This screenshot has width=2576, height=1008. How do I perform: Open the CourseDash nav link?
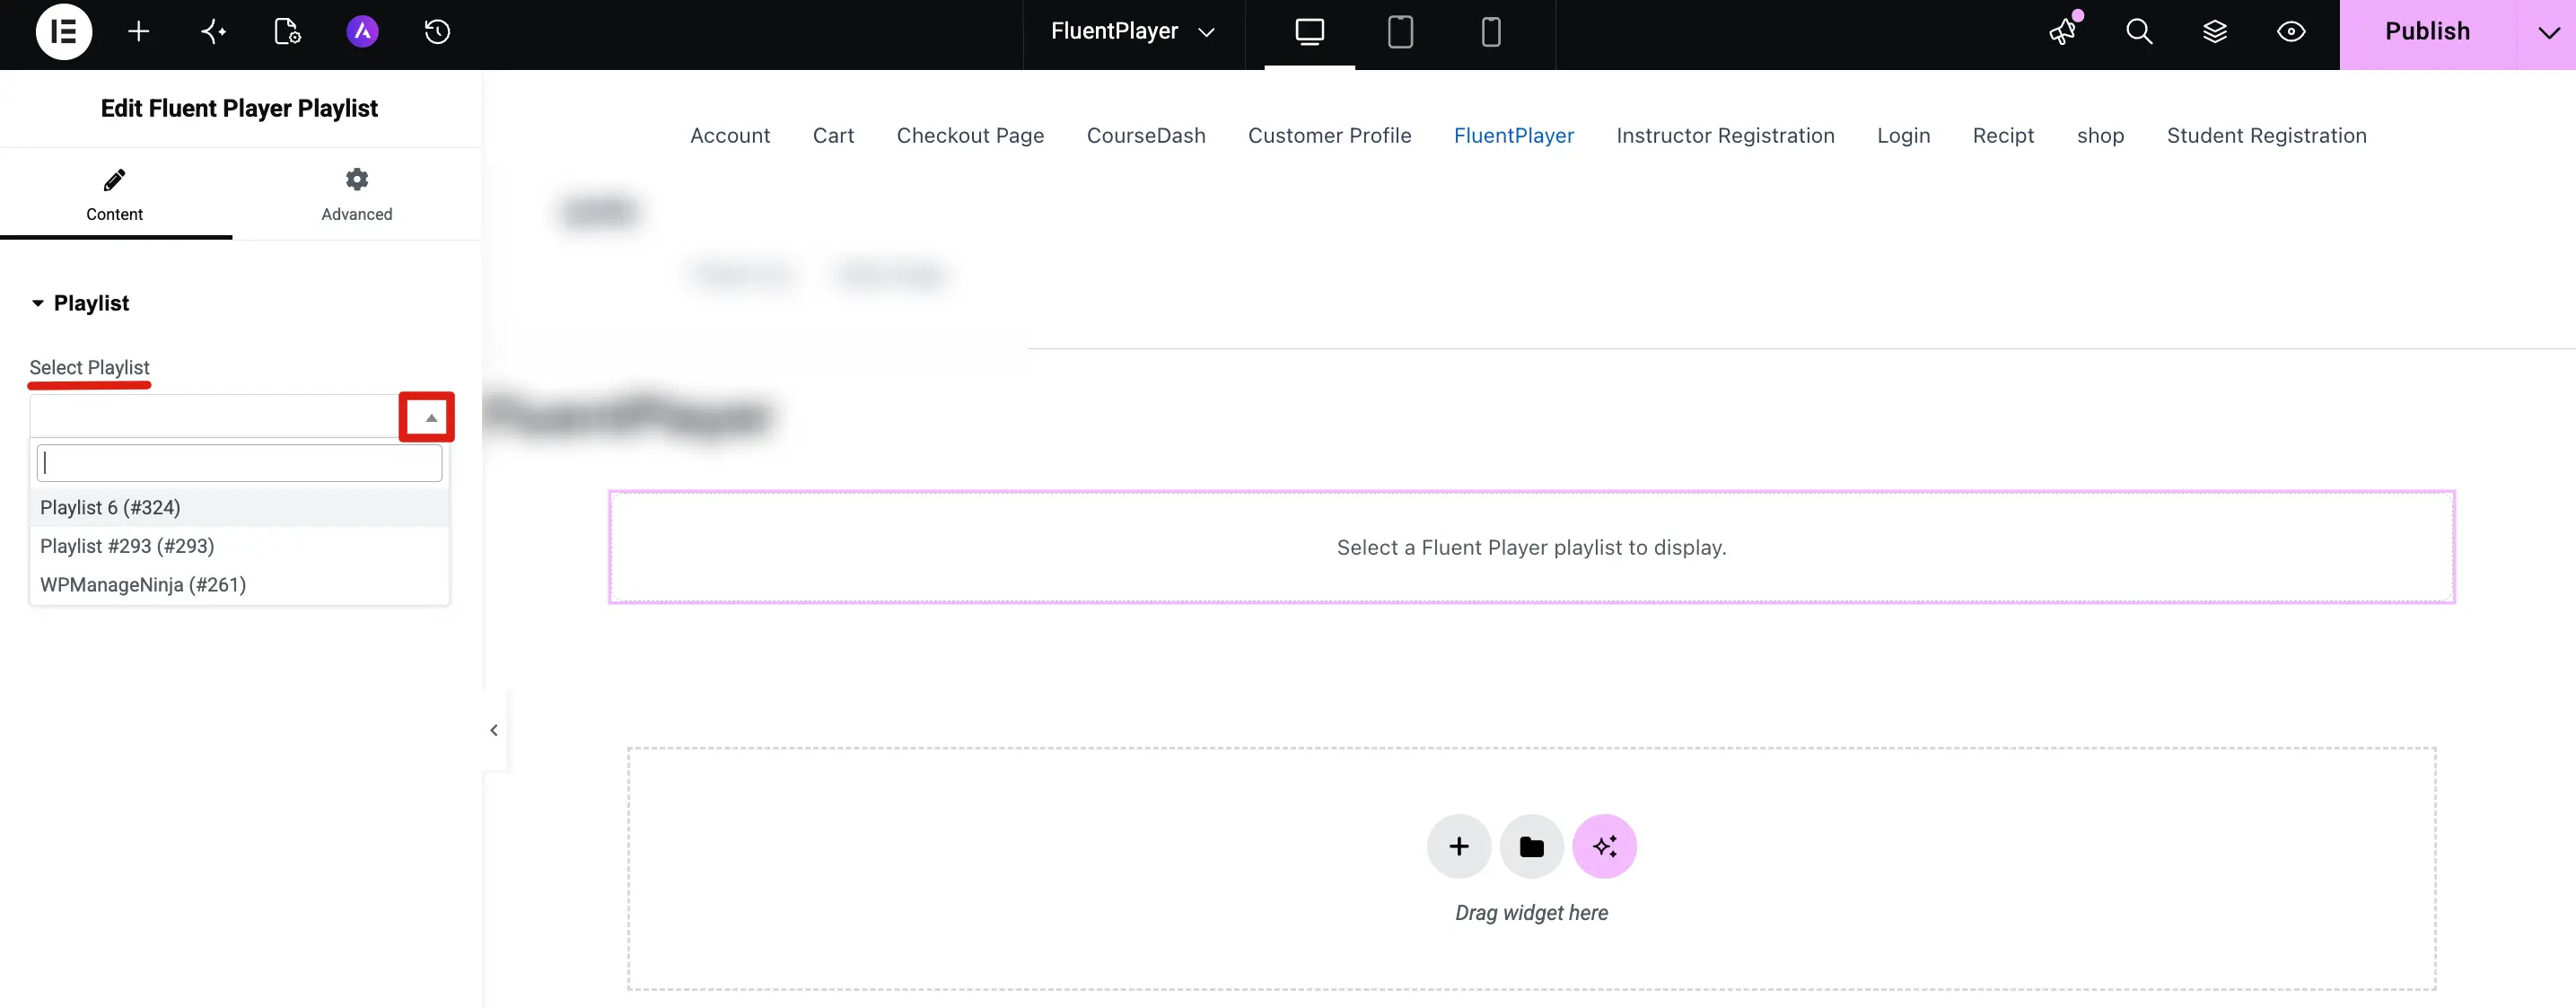[1146, 135]
